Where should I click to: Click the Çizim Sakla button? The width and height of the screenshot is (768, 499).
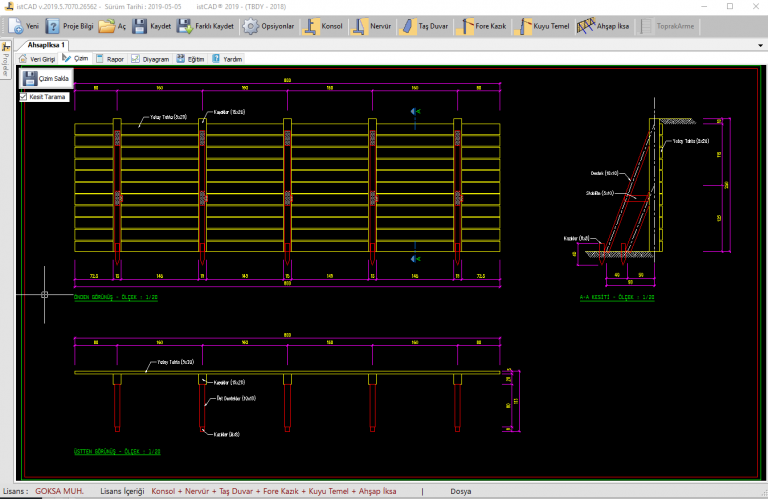45,78
